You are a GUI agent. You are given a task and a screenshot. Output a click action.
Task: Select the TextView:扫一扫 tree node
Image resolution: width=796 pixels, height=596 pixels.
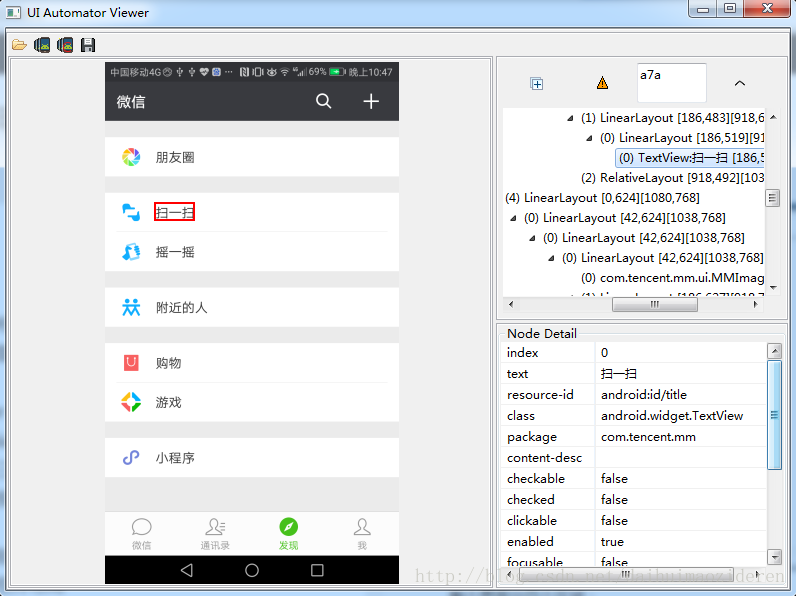689,158
